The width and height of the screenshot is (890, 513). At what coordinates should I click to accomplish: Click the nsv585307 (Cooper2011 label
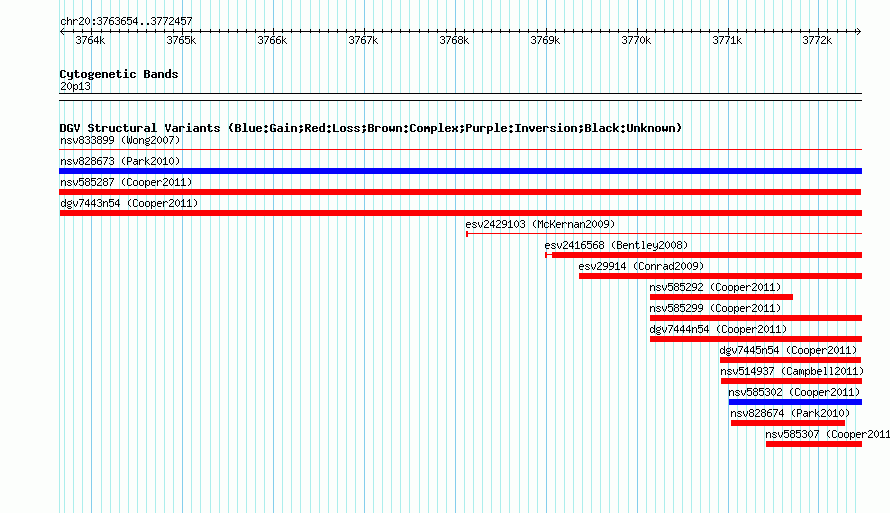point(828,434)
